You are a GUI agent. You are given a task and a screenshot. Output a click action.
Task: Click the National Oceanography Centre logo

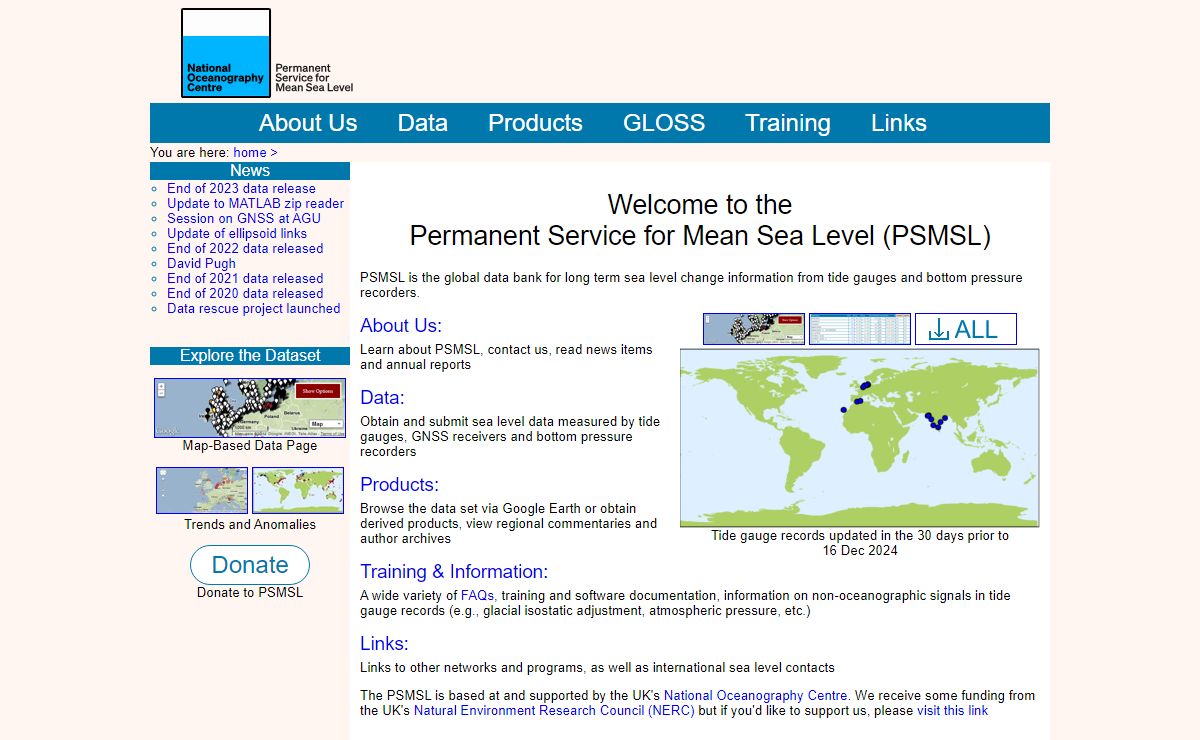pos(226,53)
